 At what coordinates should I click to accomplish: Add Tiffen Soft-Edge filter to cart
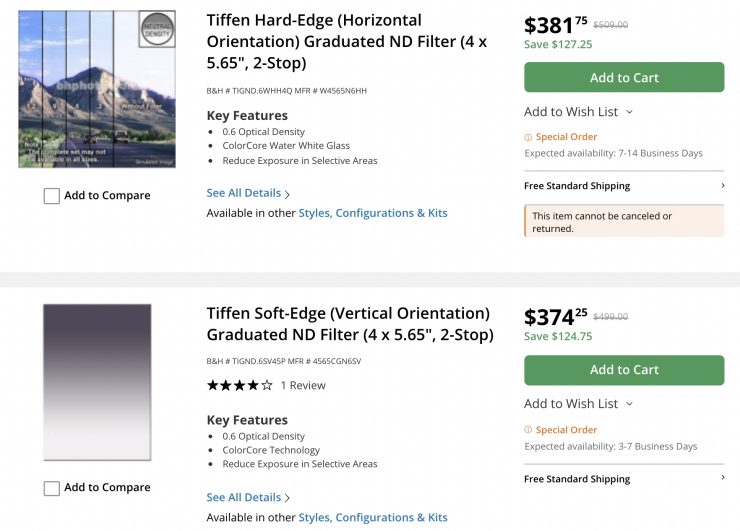coord(624,370)
